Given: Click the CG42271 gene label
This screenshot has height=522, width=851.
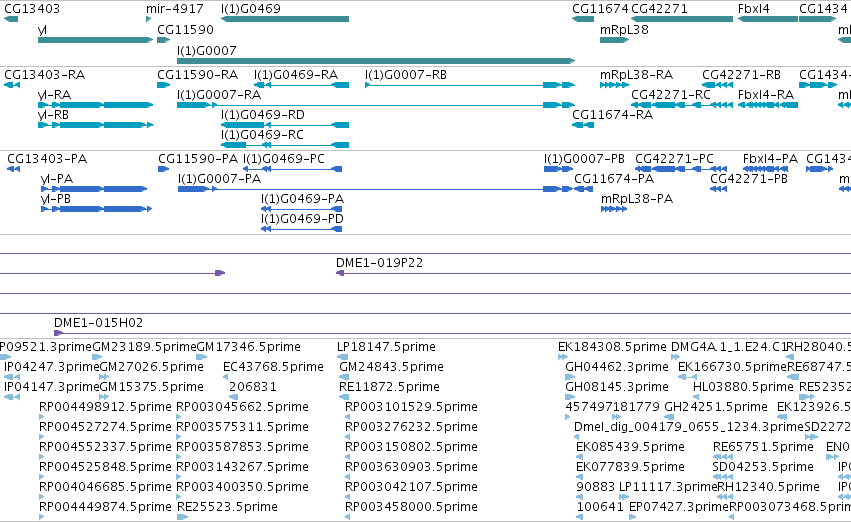Looking at the screenshot, I should tap(659, 9).
